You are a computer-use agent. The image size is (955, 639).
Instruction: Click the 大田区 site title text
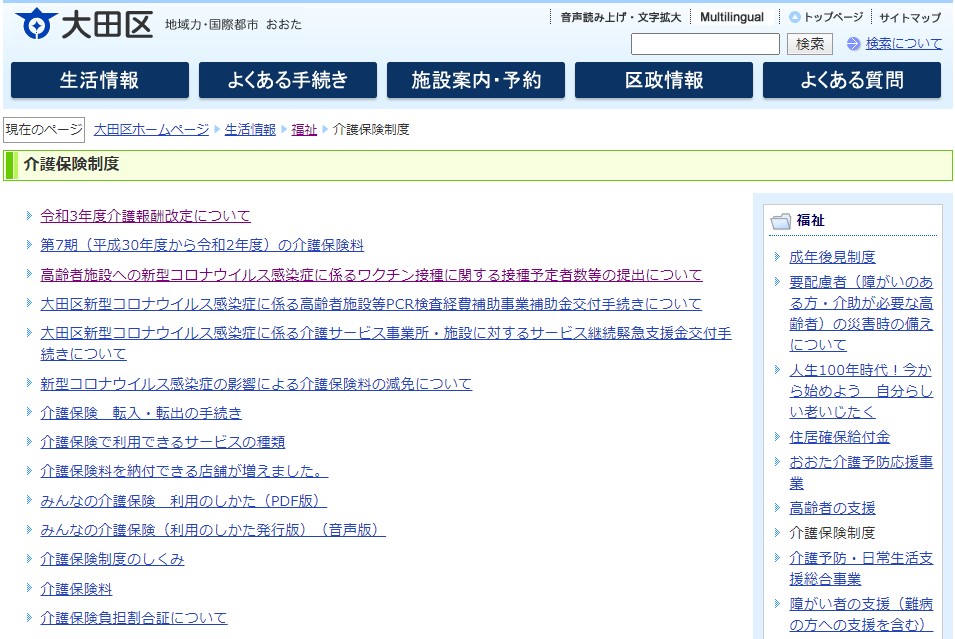tap(107, 24)
